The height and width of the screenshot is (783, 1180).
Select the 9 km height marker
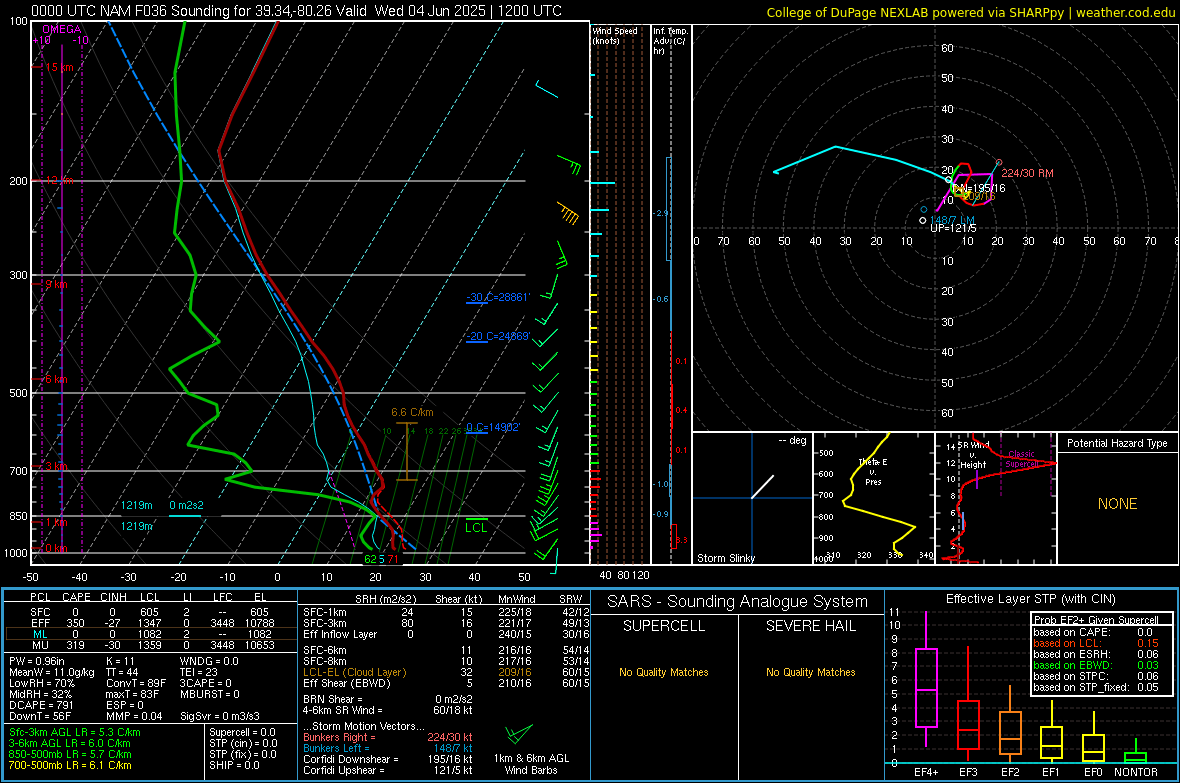(x=56, y=285)
